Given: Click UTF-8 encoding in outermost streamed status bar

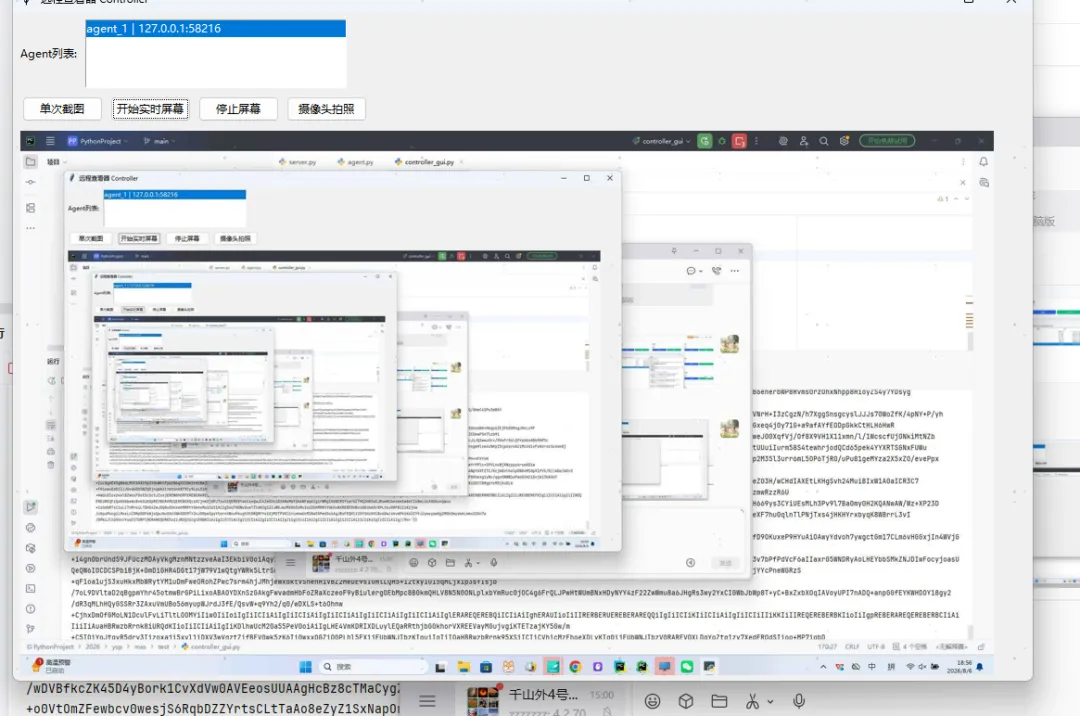Looking at the screenshot, I should 876,646.
